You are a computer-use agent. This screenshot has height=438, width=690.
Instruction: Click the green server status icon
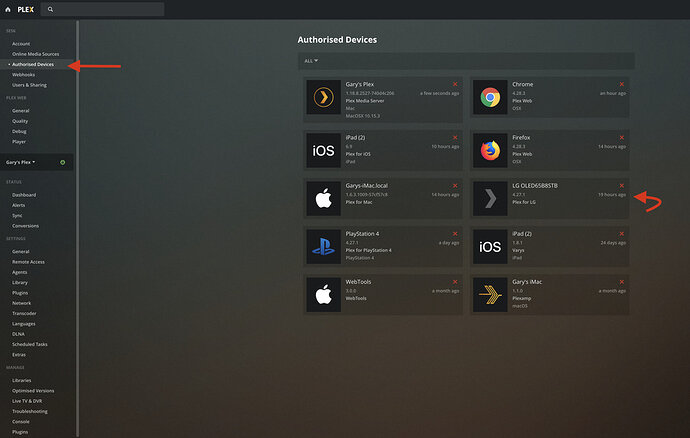point(62,162)
